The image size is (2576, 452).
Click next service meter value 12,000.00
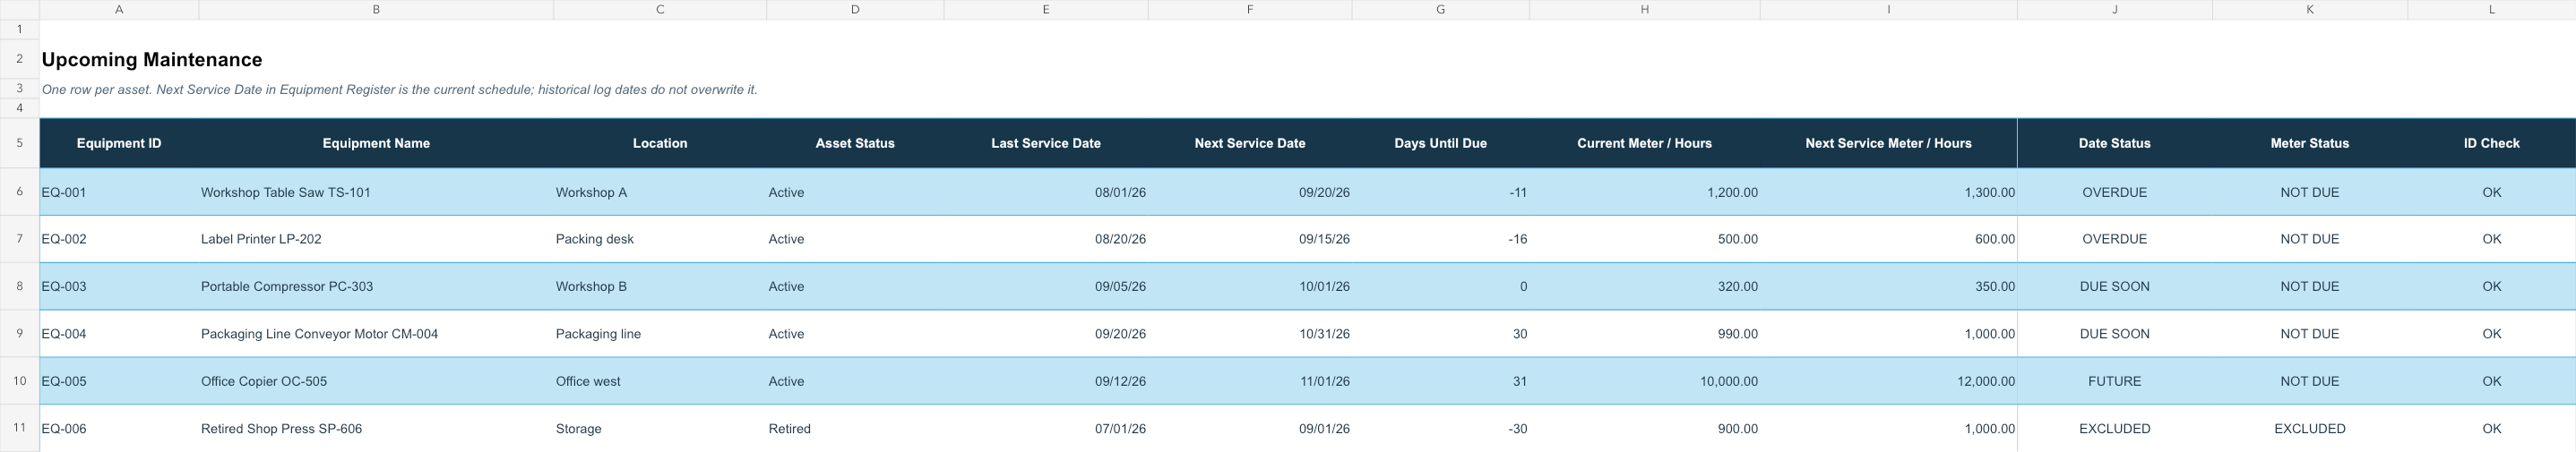pos(1888,381)
